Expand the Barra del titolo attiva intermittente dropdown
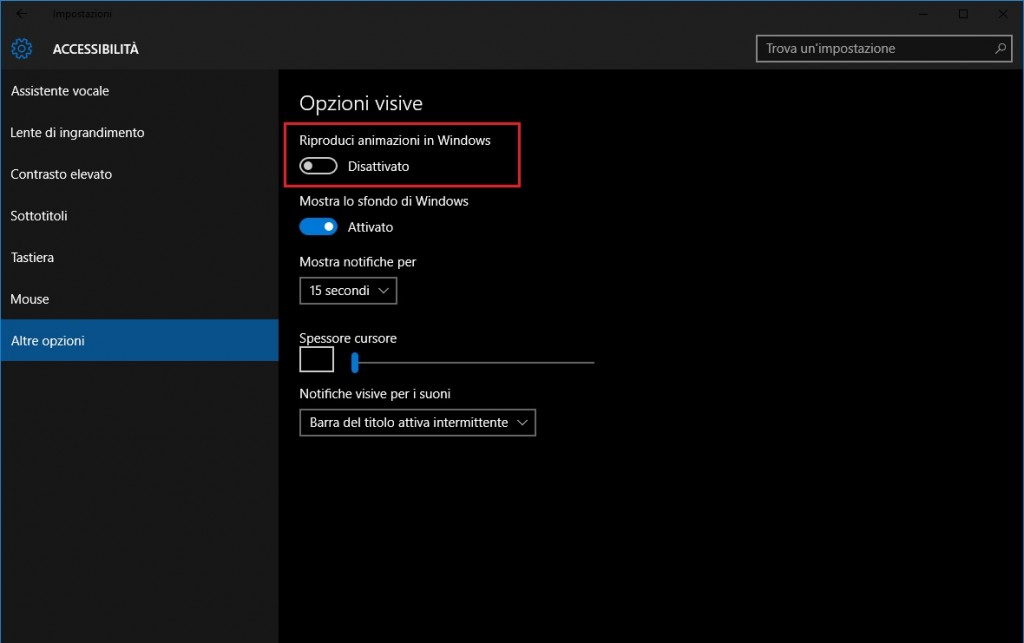The image size is (1024, 643). (x=417, y=423)
